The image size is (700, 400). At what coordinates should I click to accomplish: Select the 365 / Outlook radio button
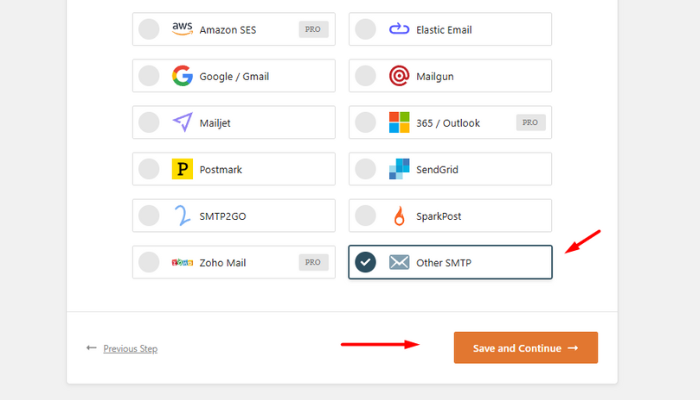pyautogui.click(x=366, y=122)
